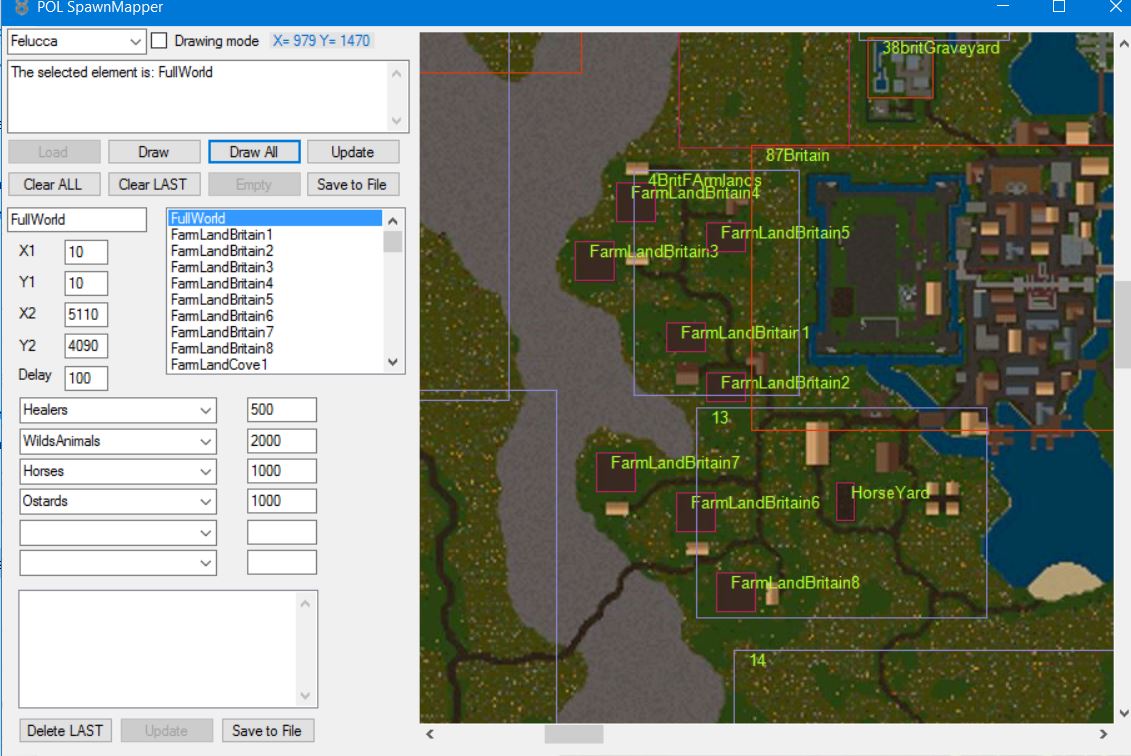This screenshot has height=756, width=1131.
Task: Click FarmLandBritain3 box on map
Action: coord(594,261)
